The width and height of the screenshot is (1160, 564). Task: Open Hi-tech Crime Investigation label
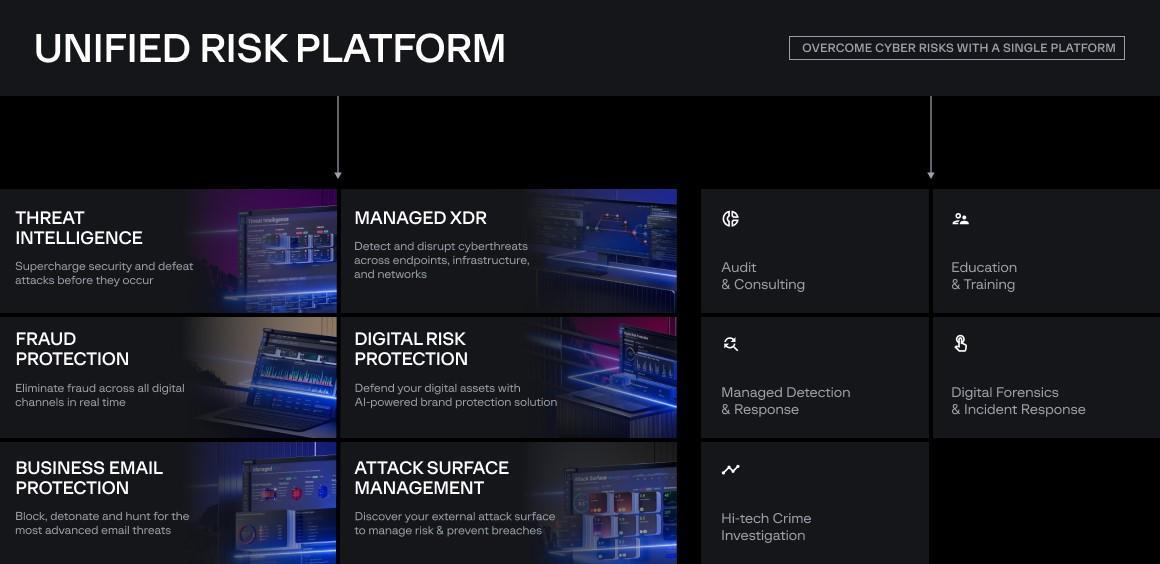[x=766, y=527]
